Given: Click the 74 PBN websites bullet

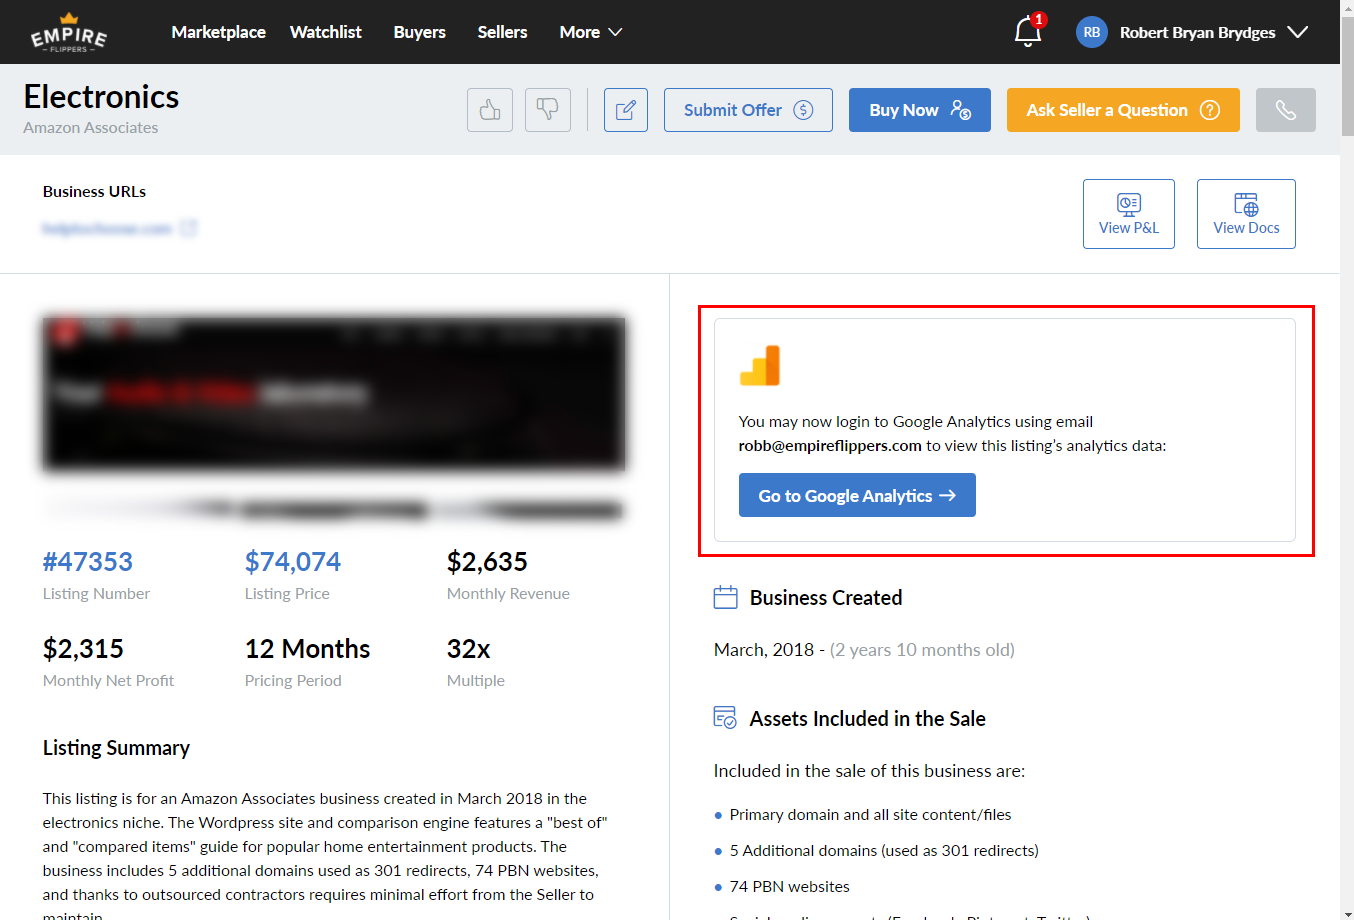Looking at the screenshot, I should (x=790, y=887).
